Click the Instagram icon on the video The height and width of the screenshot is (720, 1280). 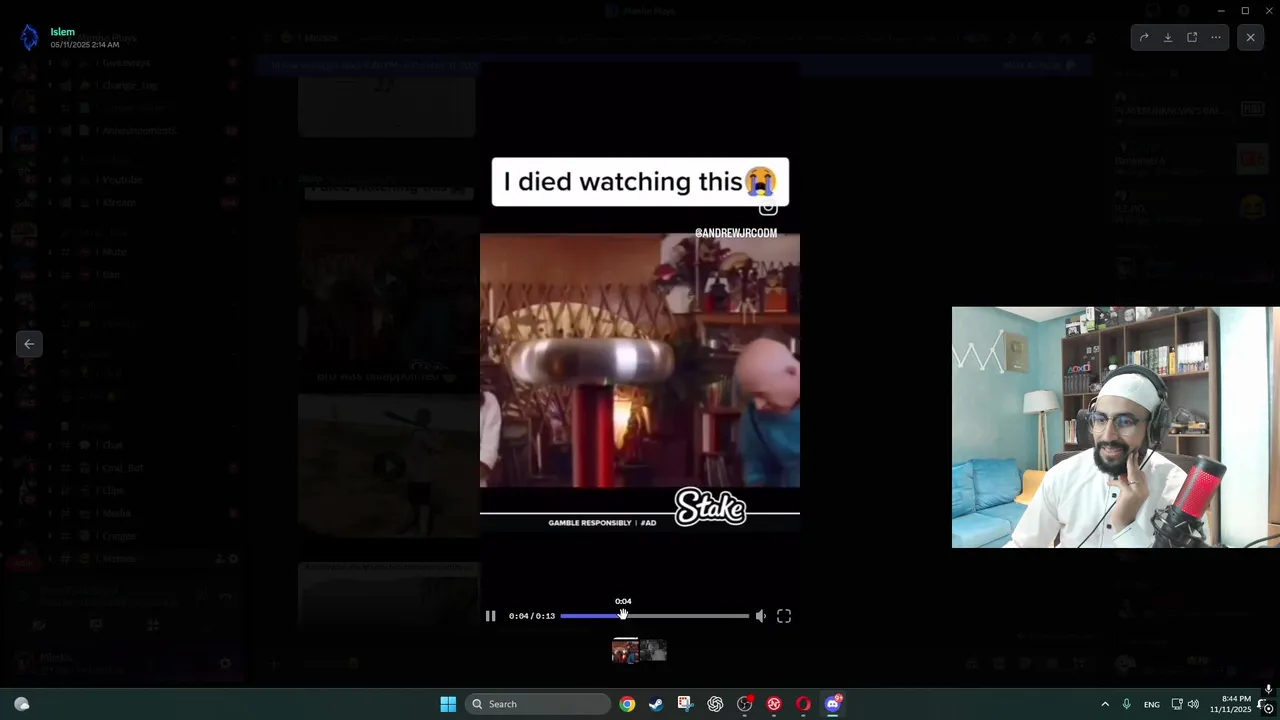coord(768,208)
